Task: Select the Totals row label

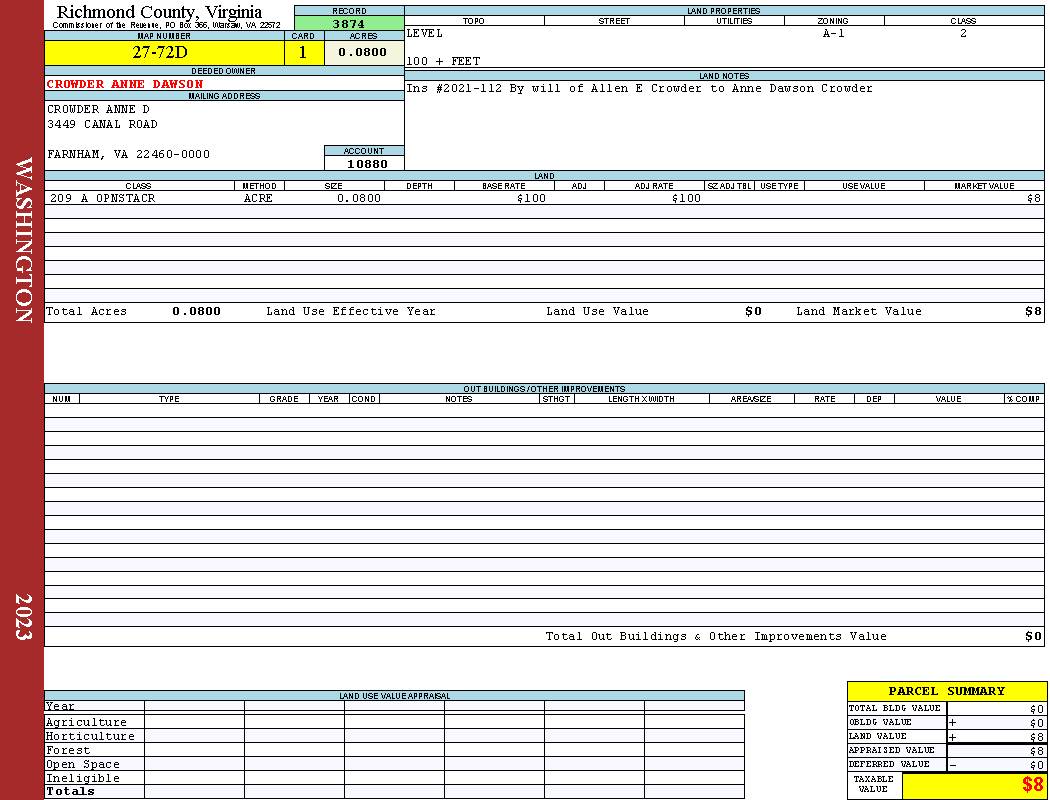Action: pyautogui.click(x=70, y=791)
